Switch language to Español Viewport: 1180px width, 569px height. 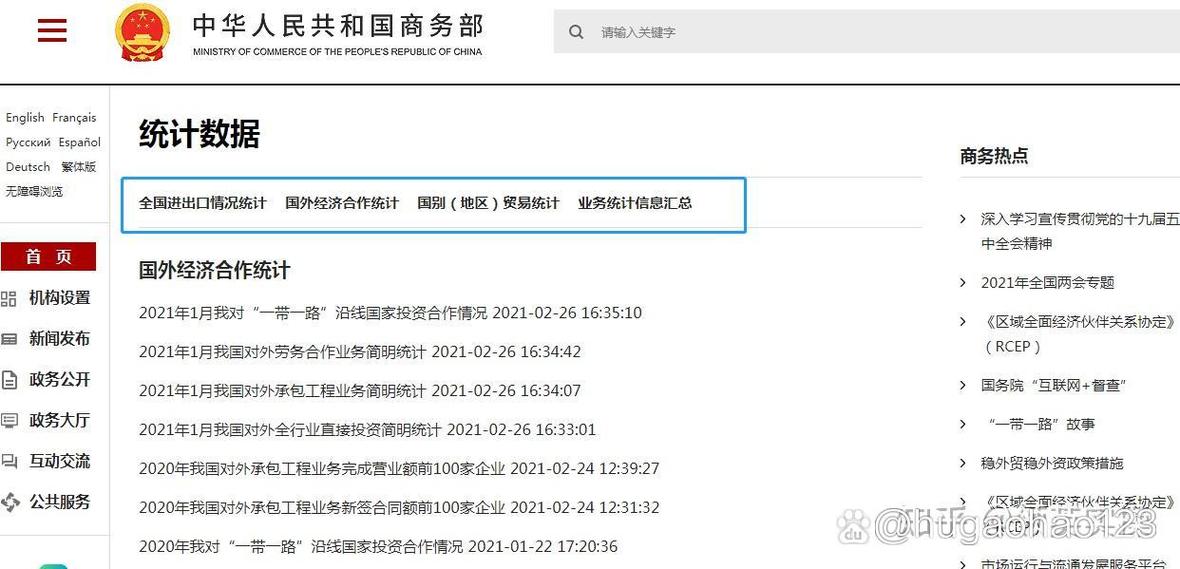coord(80,142)
